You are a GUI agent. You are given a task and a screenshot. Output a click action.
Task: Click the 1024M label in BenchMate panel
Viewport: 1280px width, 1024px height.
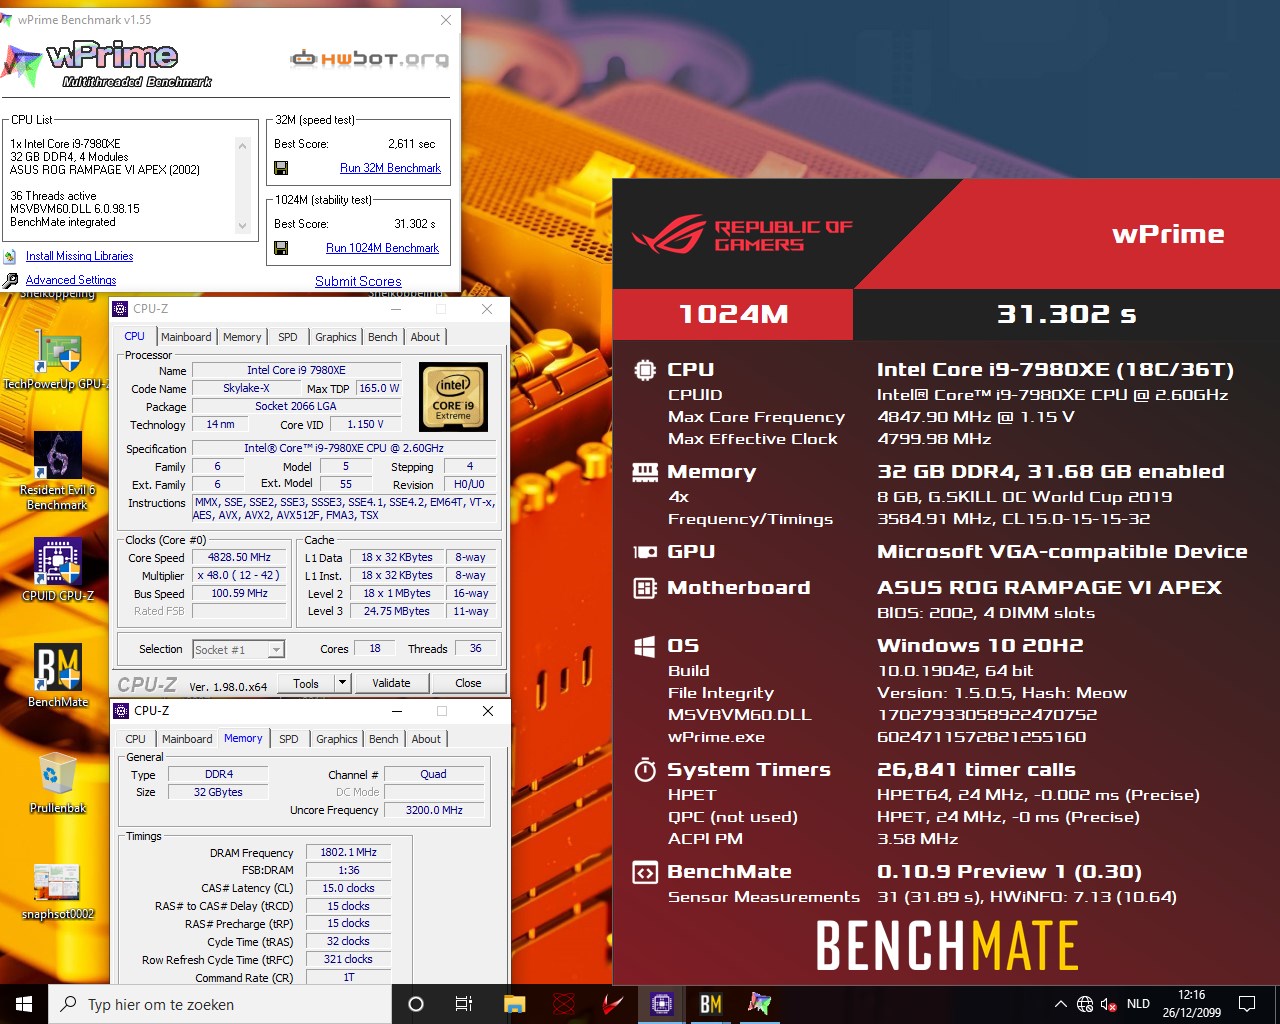(x=733, y=314)
